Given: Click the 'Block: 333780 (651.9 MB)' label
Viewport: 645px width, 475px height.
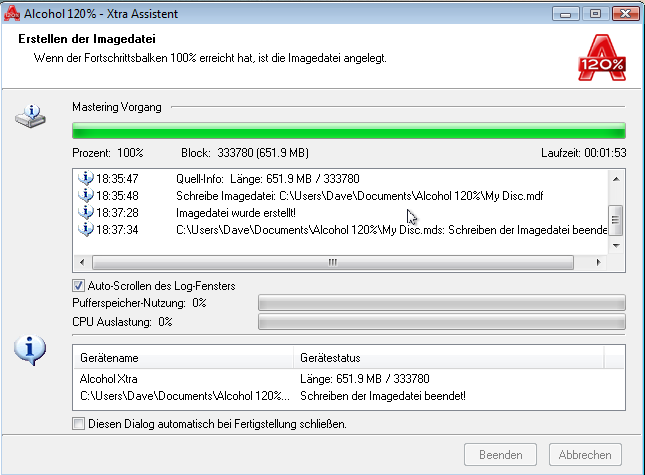Looking at the screenshot, I should click(245, 153).
